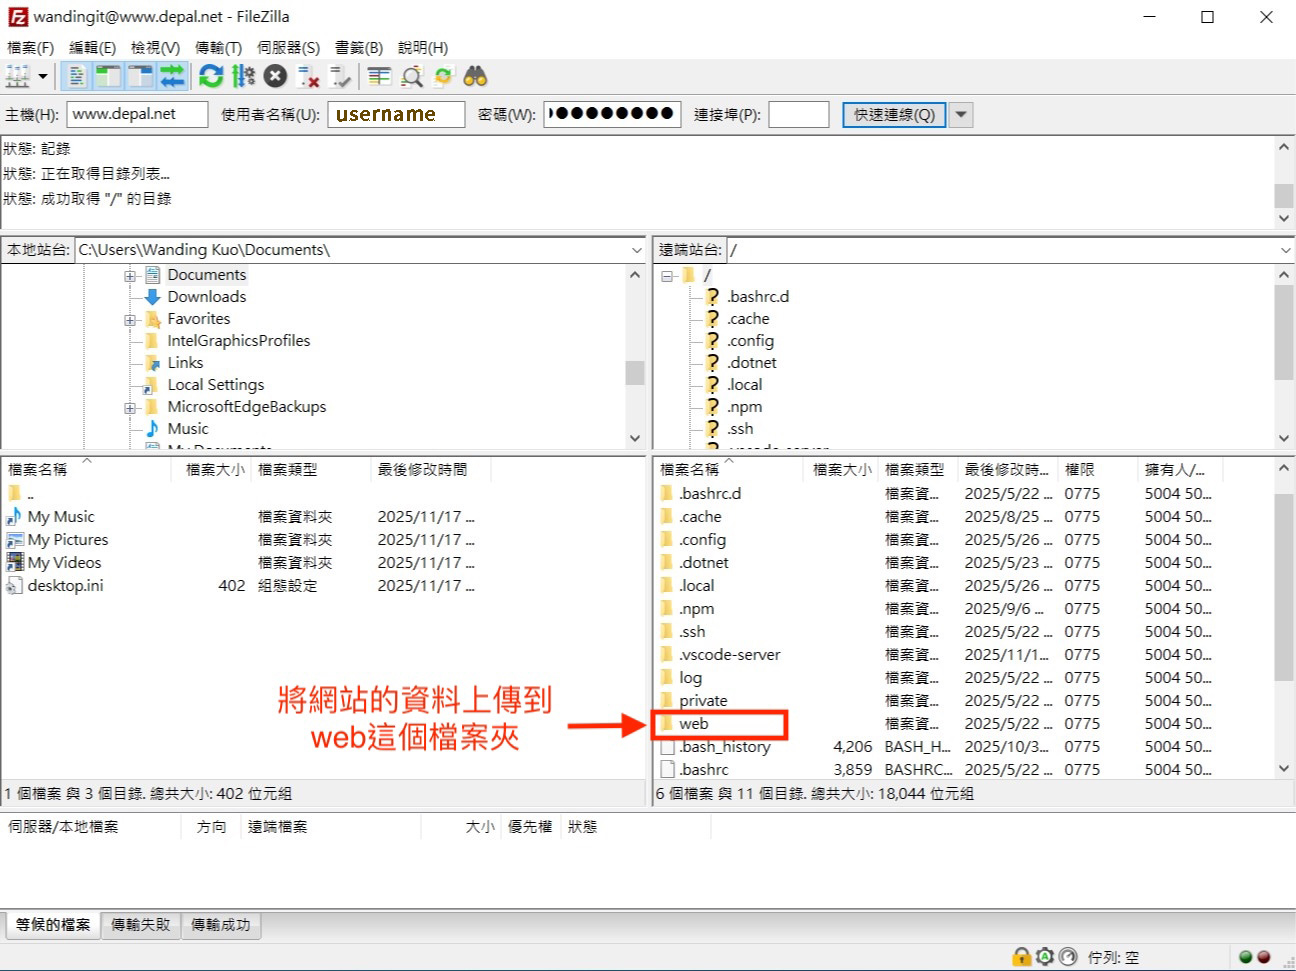Refresh the file and folder lists

click(x=211, y=76)
